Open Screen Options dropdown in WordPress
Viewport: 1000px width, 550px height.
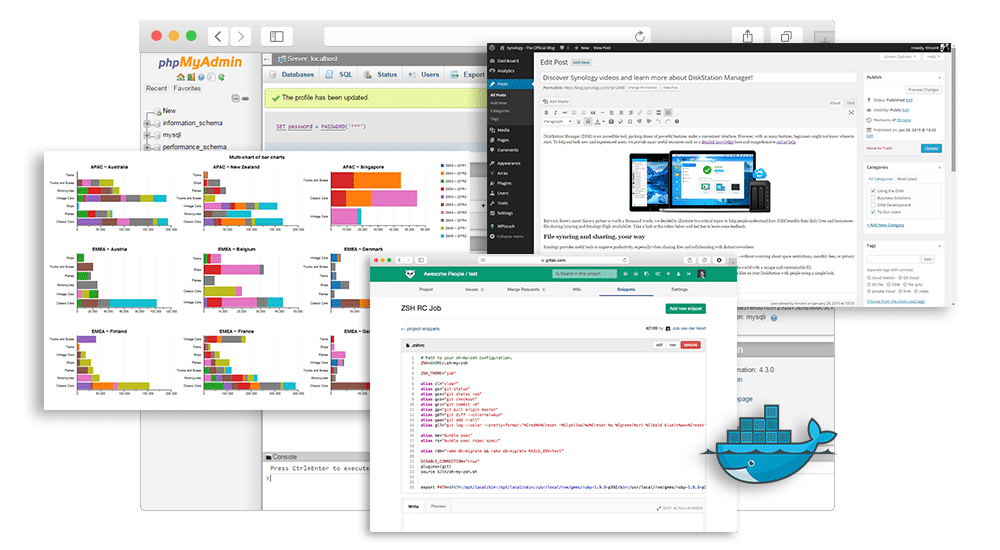pyautogui.click(x=900, y=57)
